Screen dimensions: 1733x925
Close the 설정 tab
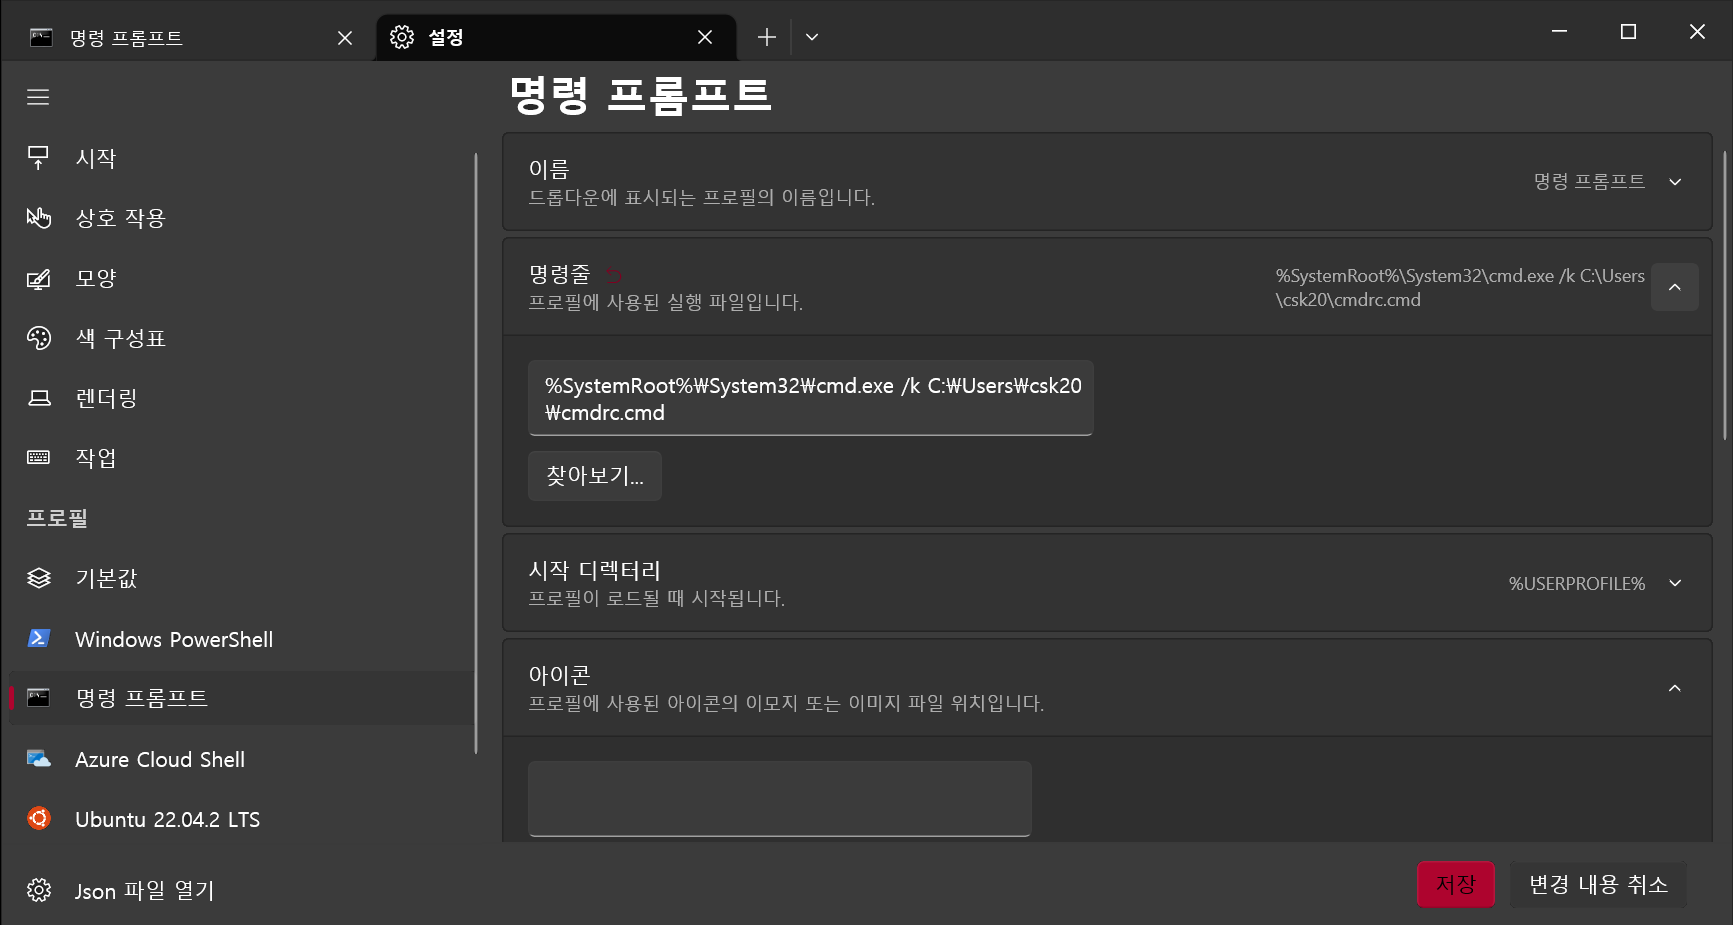pyautogui.click(x=705, y=38)
